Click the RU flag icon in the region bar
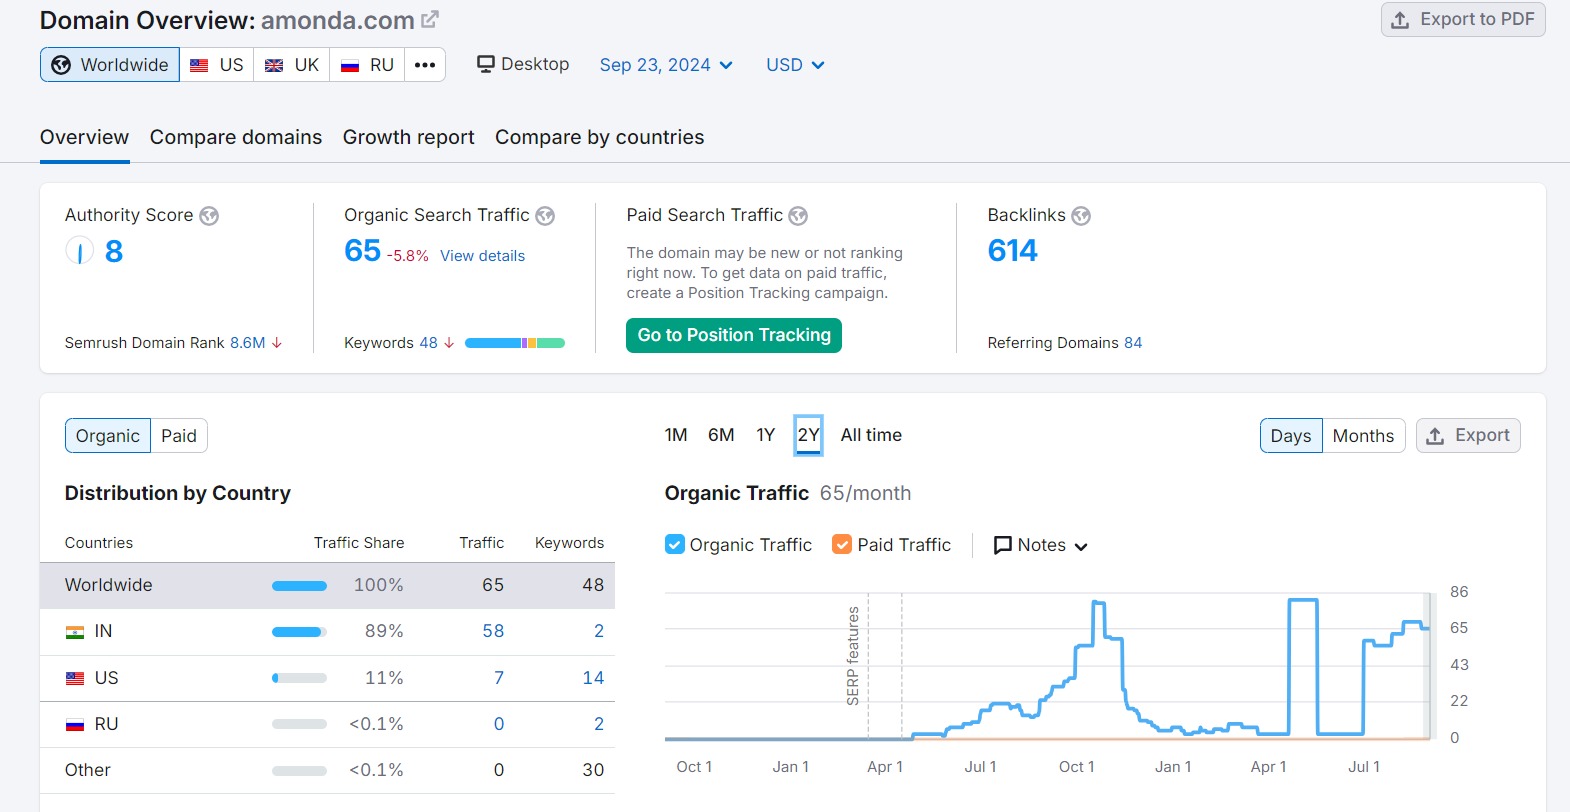The height and width of the screenshot is (812, 1570). (350, 65)
